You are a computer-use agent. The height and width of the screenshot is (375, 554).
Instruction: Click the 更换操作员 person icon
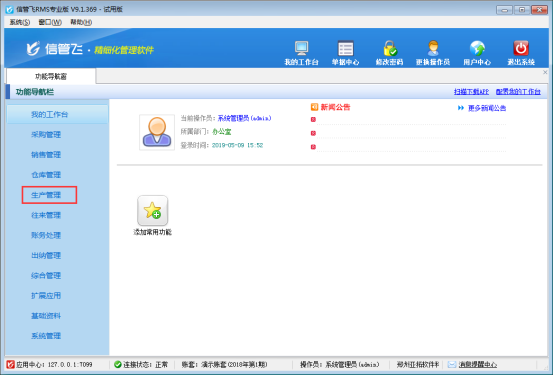click(x=433, y=48)
